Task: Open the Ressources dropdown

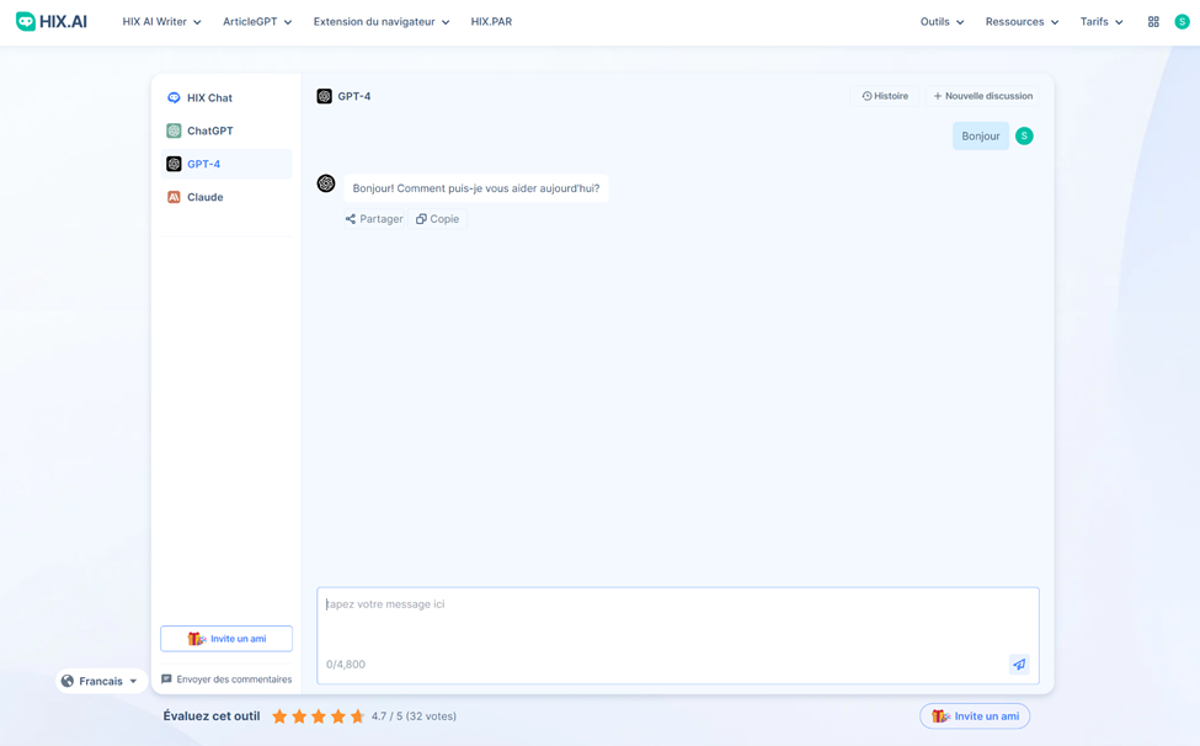Action: coord(1022,22)
